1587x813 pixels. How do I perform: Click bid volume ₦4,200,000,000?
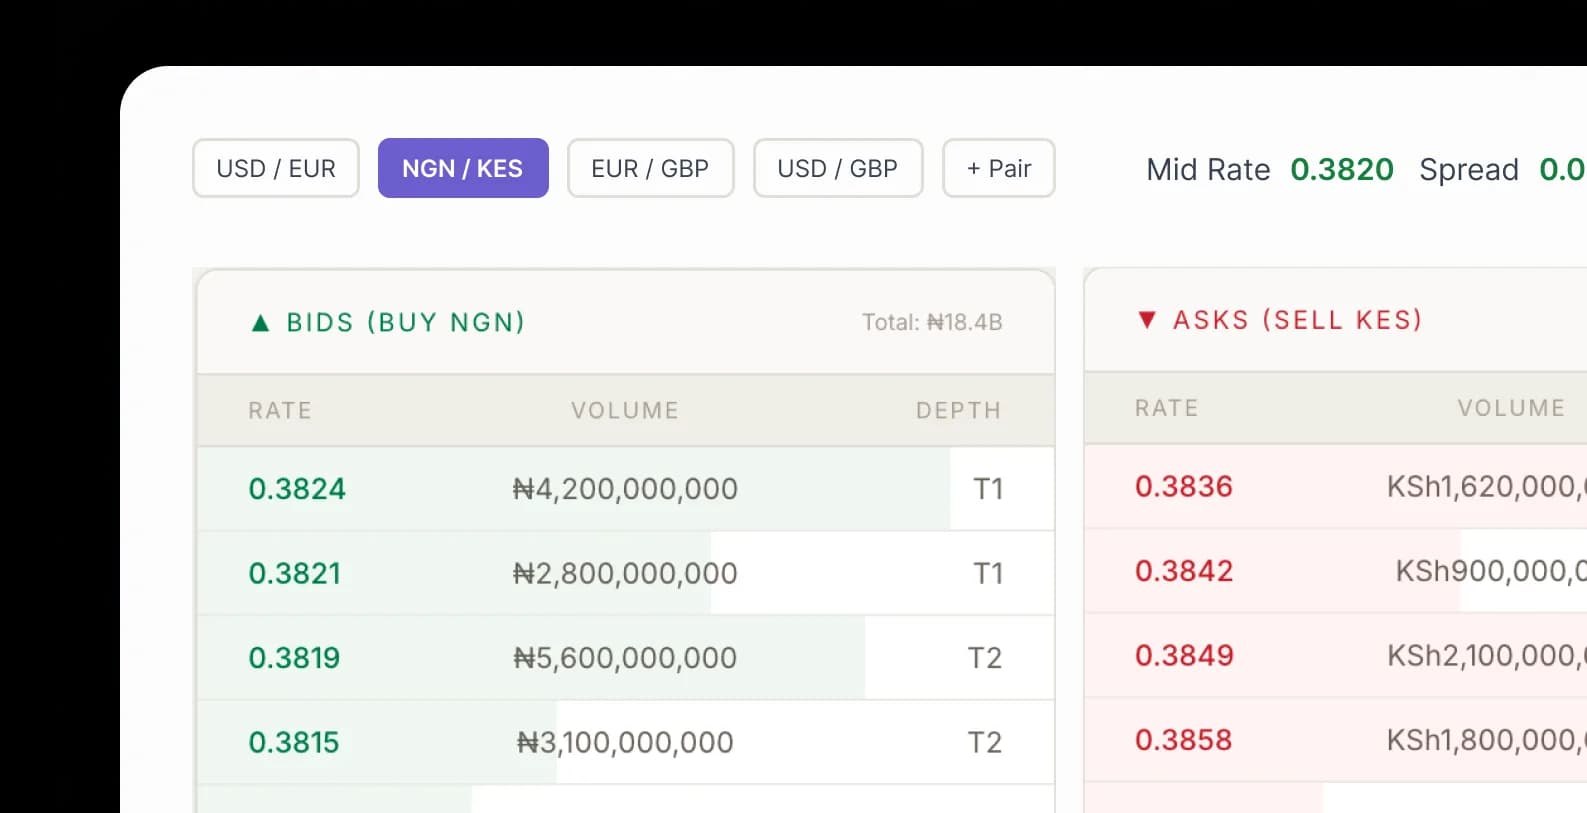click(625, 489)
